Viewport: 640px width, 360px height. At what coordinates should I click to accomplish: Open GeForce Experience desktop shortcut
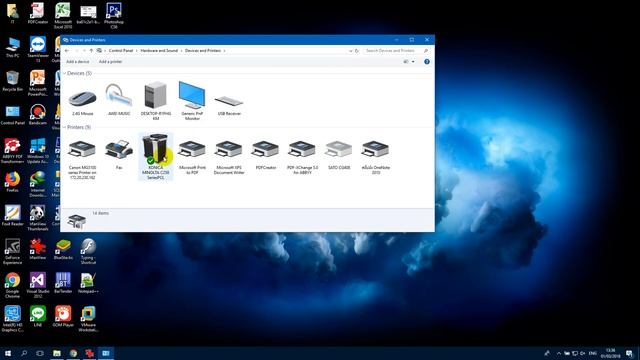point(12,251)
